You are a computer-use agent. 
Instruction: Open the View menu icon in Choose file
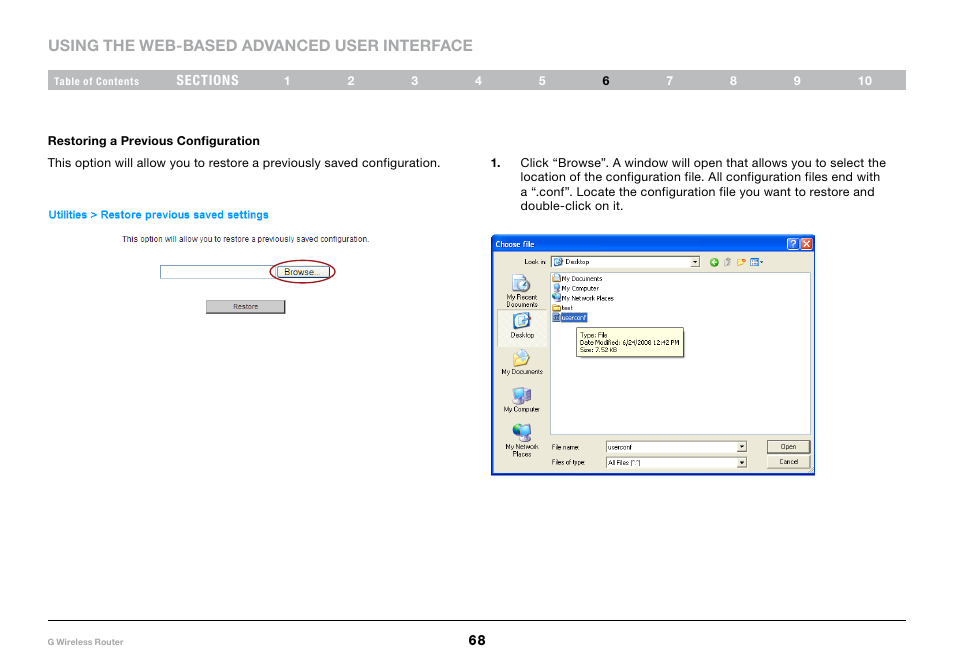756,262
